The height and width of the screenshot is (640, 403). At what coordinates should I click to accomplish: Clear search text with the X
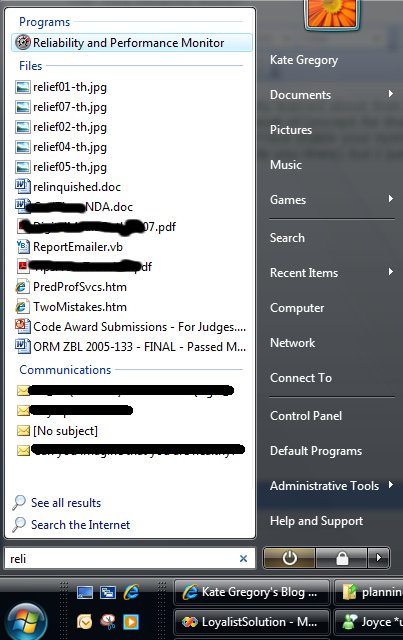243,558
